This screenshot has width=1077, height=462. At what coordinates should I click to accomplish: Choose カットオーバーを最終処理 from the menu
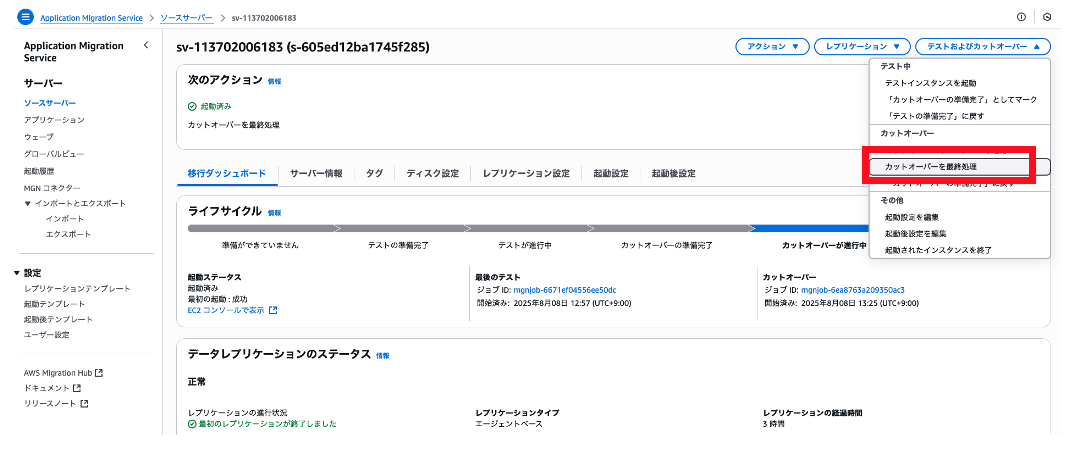click(960, 167)
